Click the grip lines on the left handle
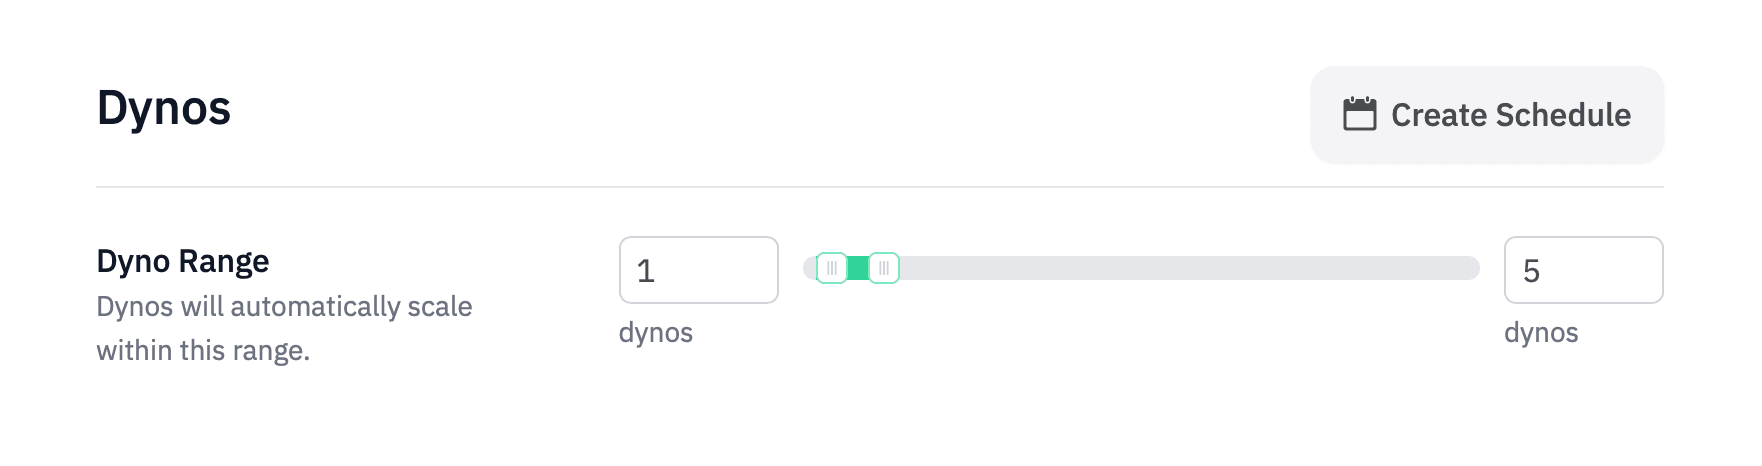Viewport: 1762px width, 466px height. click(x=832, y=268)
